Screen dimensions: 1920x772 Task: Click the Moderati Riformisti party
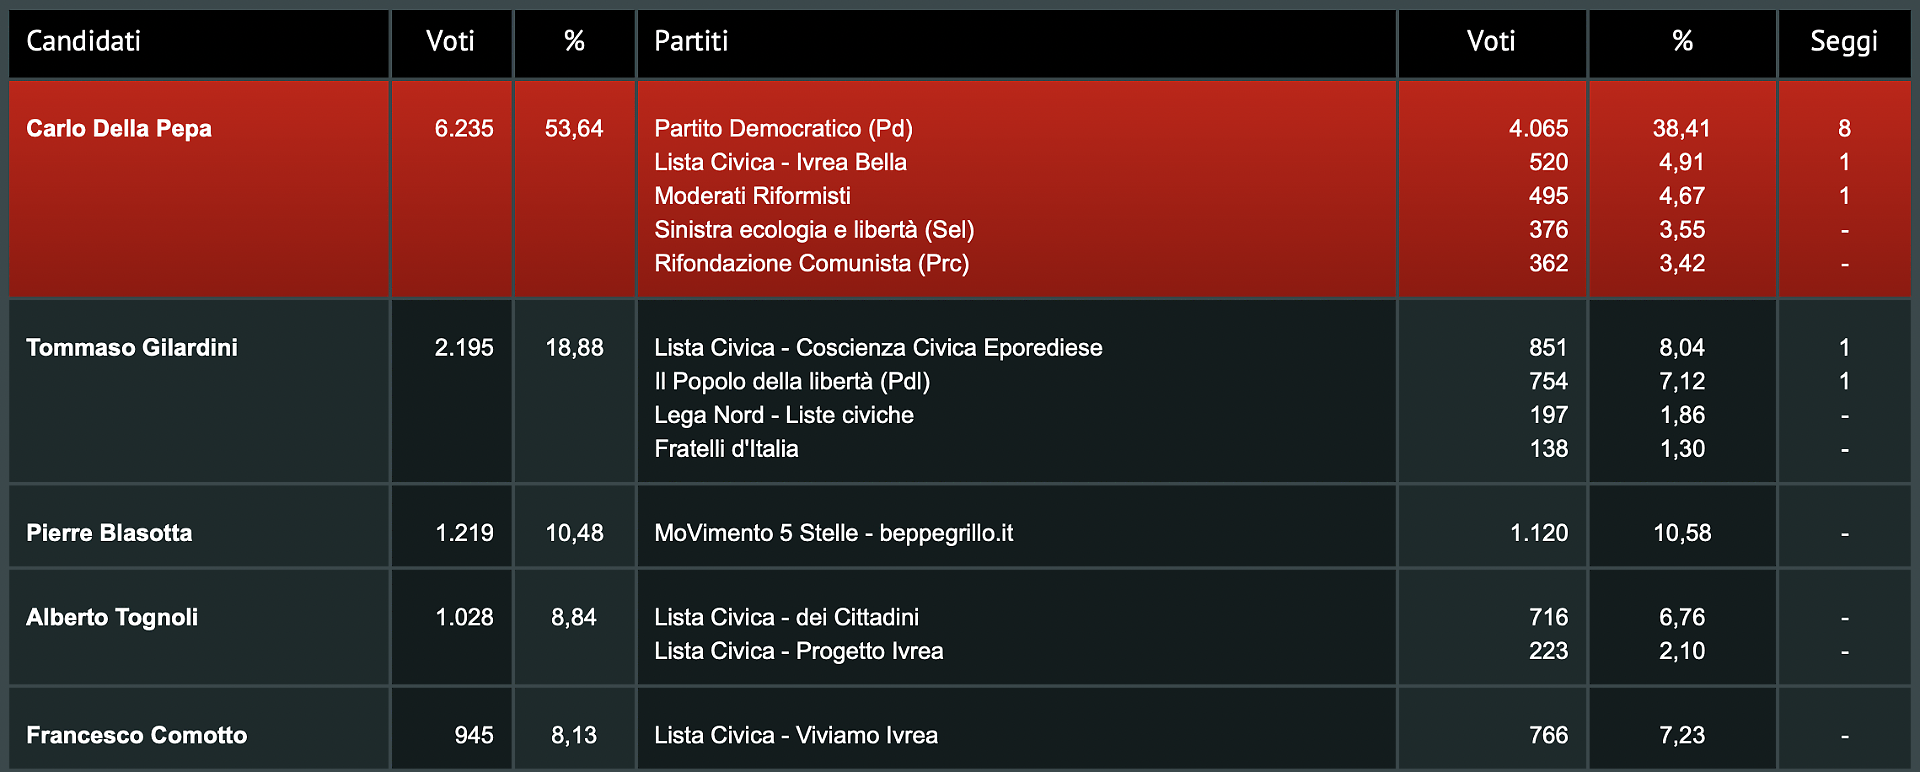click(x=752, y=196)
